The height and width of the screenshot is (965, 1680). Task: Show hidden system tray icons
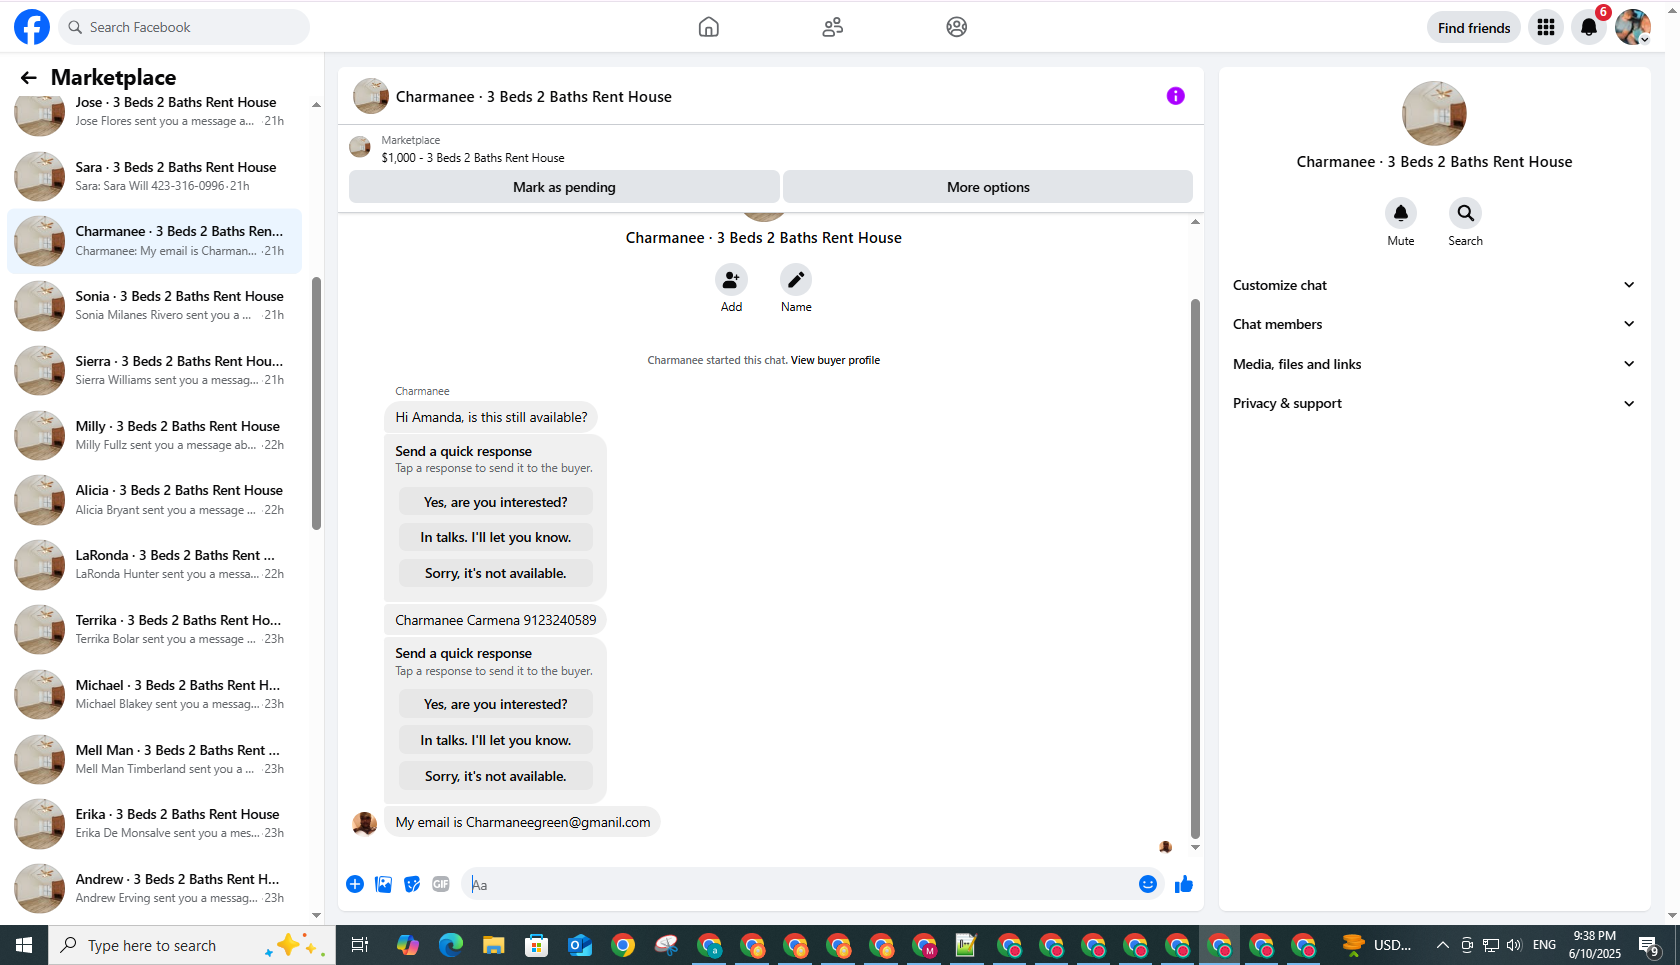1442,945
